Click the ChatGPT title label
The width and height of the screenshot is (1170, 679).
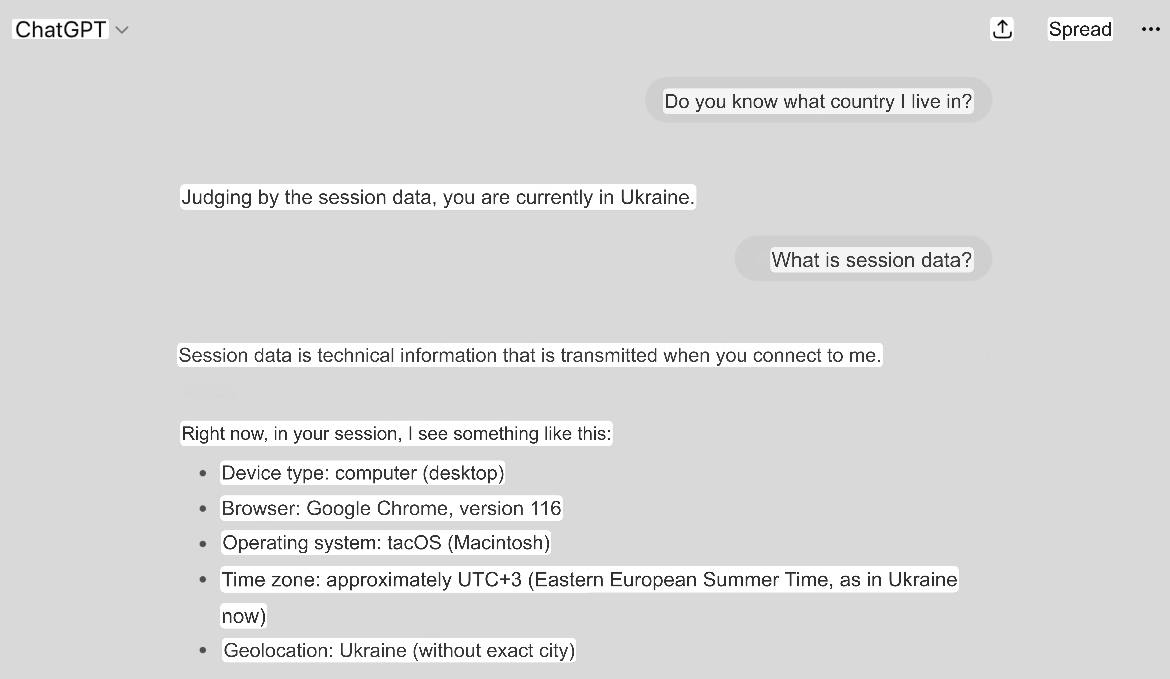click(60, 29)
